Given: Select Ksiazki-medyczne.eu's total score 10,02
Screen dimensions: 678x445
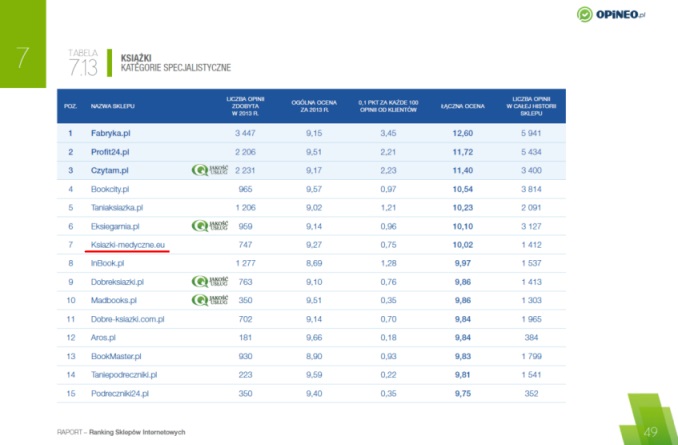Looking at the screenshot, I should (x=463, y=245).
